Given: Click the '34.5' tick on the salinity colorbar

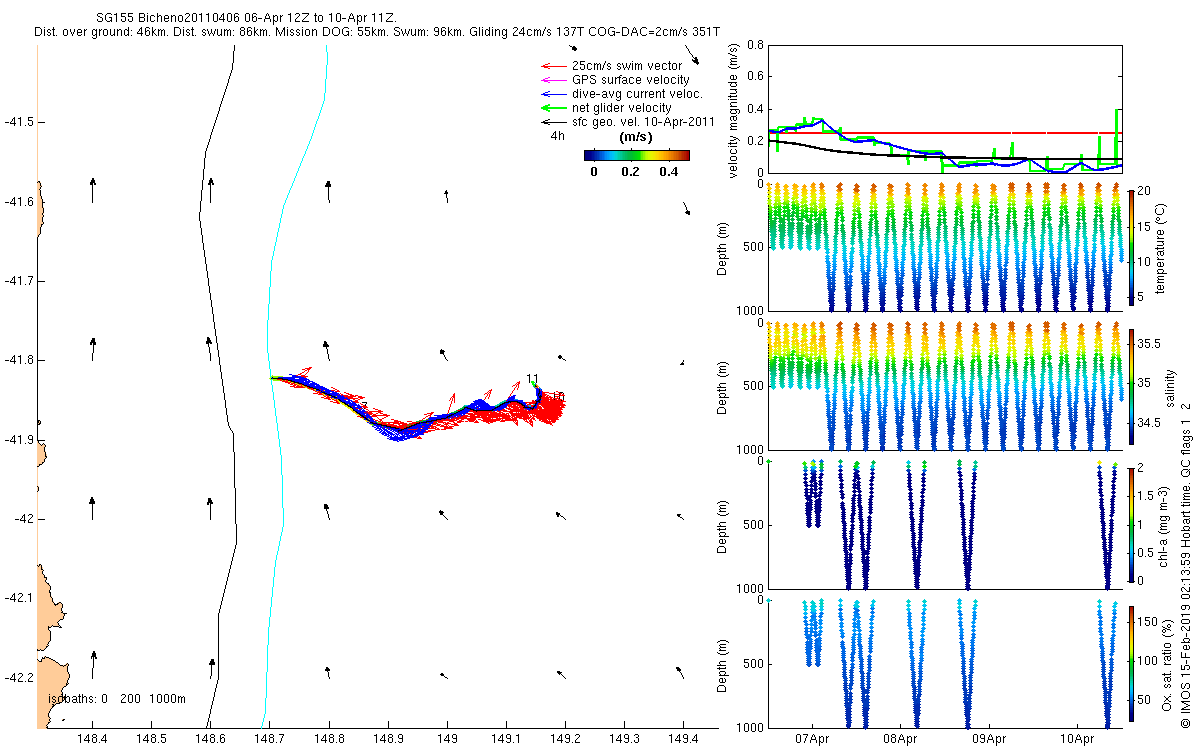Looking at the screenshot, I should pyautogui.click(x=1148, y=423).
